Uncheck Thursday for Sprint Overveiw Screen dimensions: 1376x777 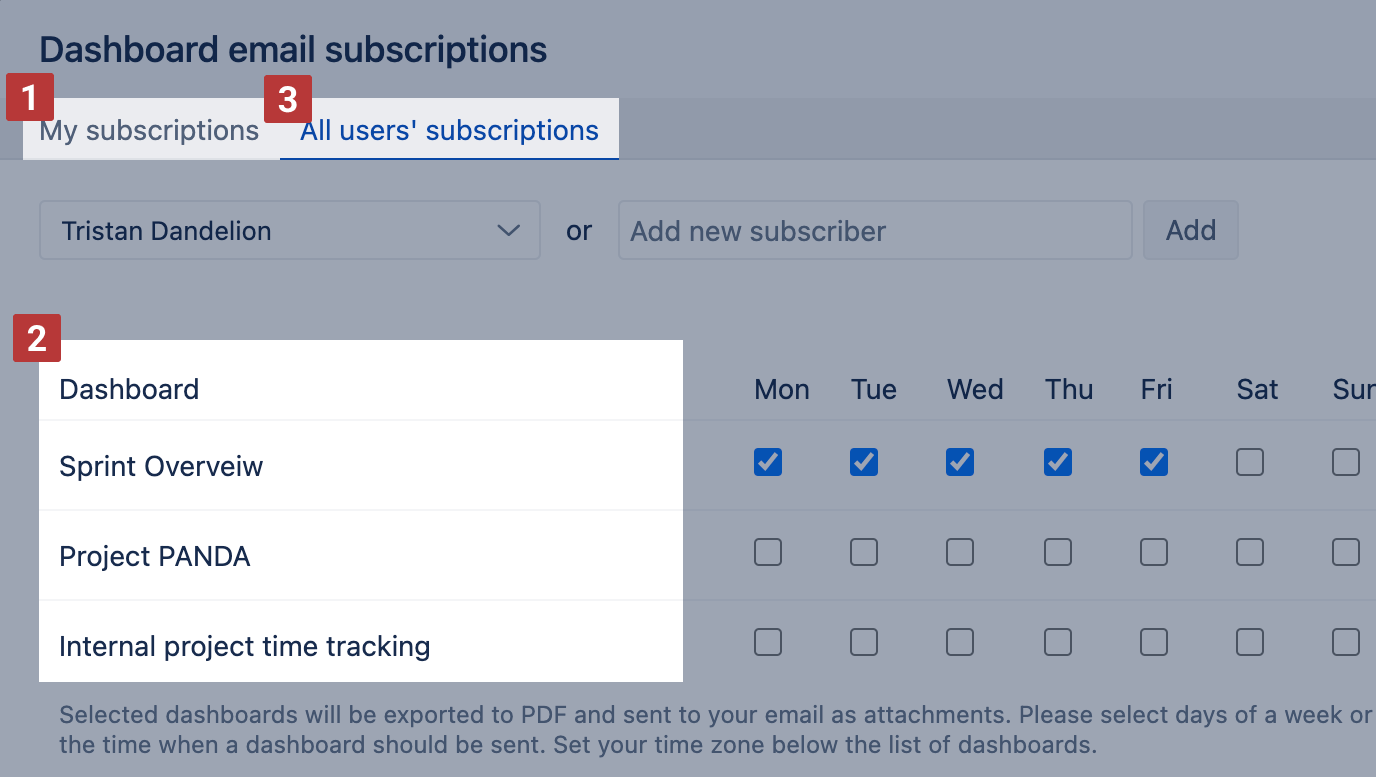(1057, 462)
